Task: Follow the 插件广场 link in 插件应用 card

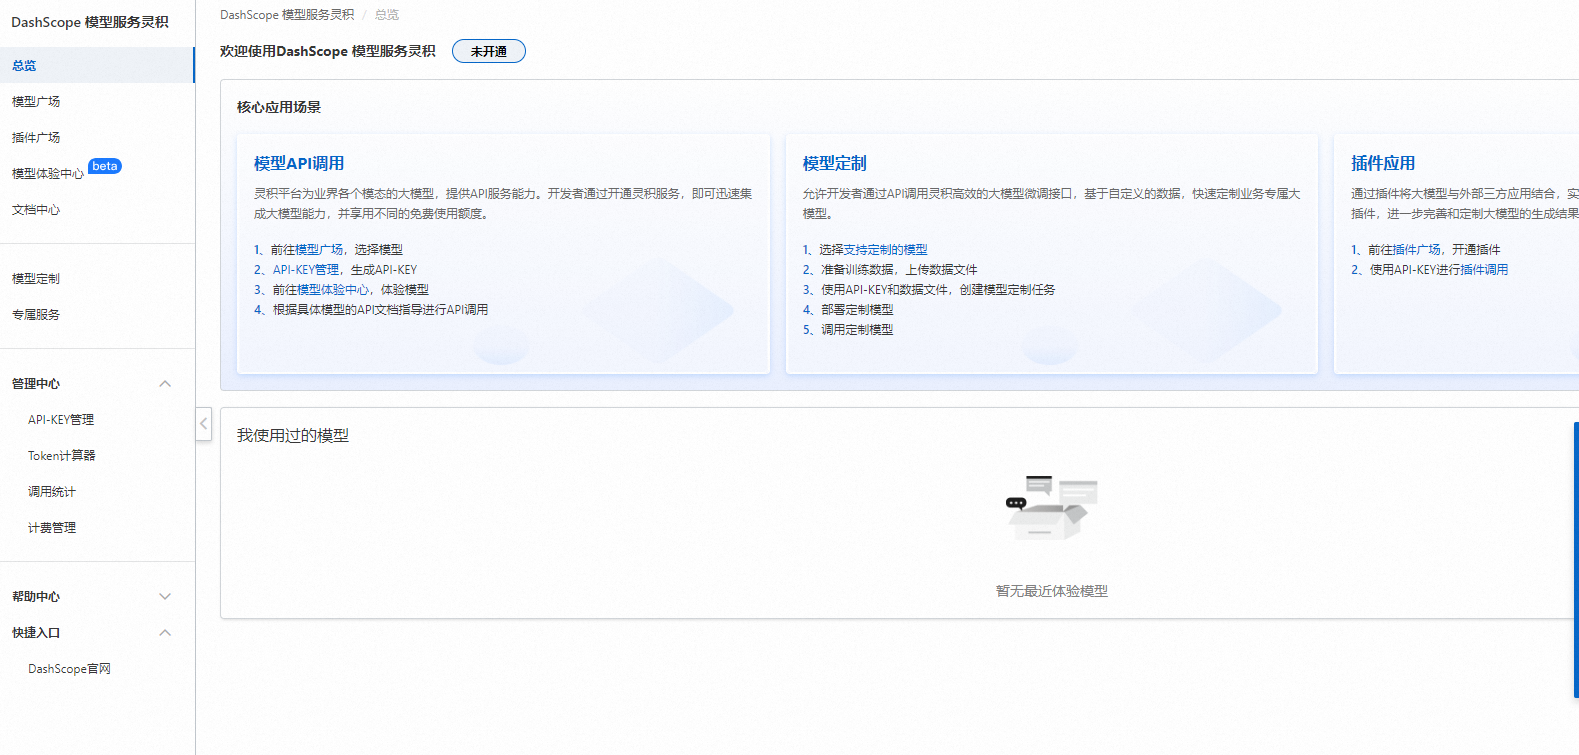Action: click(x=1417, y=250)
